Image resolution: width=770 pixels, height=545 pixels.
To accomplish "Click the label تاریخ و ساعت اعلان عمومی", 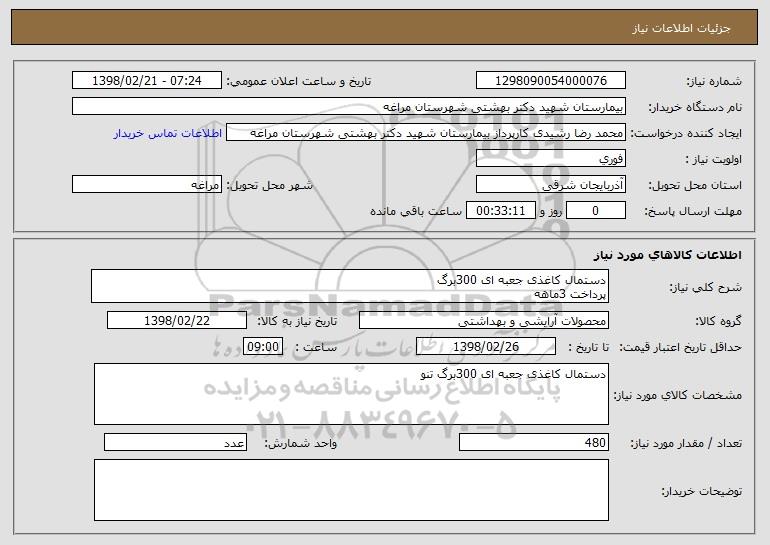I will pyautogui.click(x=299, y=82).
